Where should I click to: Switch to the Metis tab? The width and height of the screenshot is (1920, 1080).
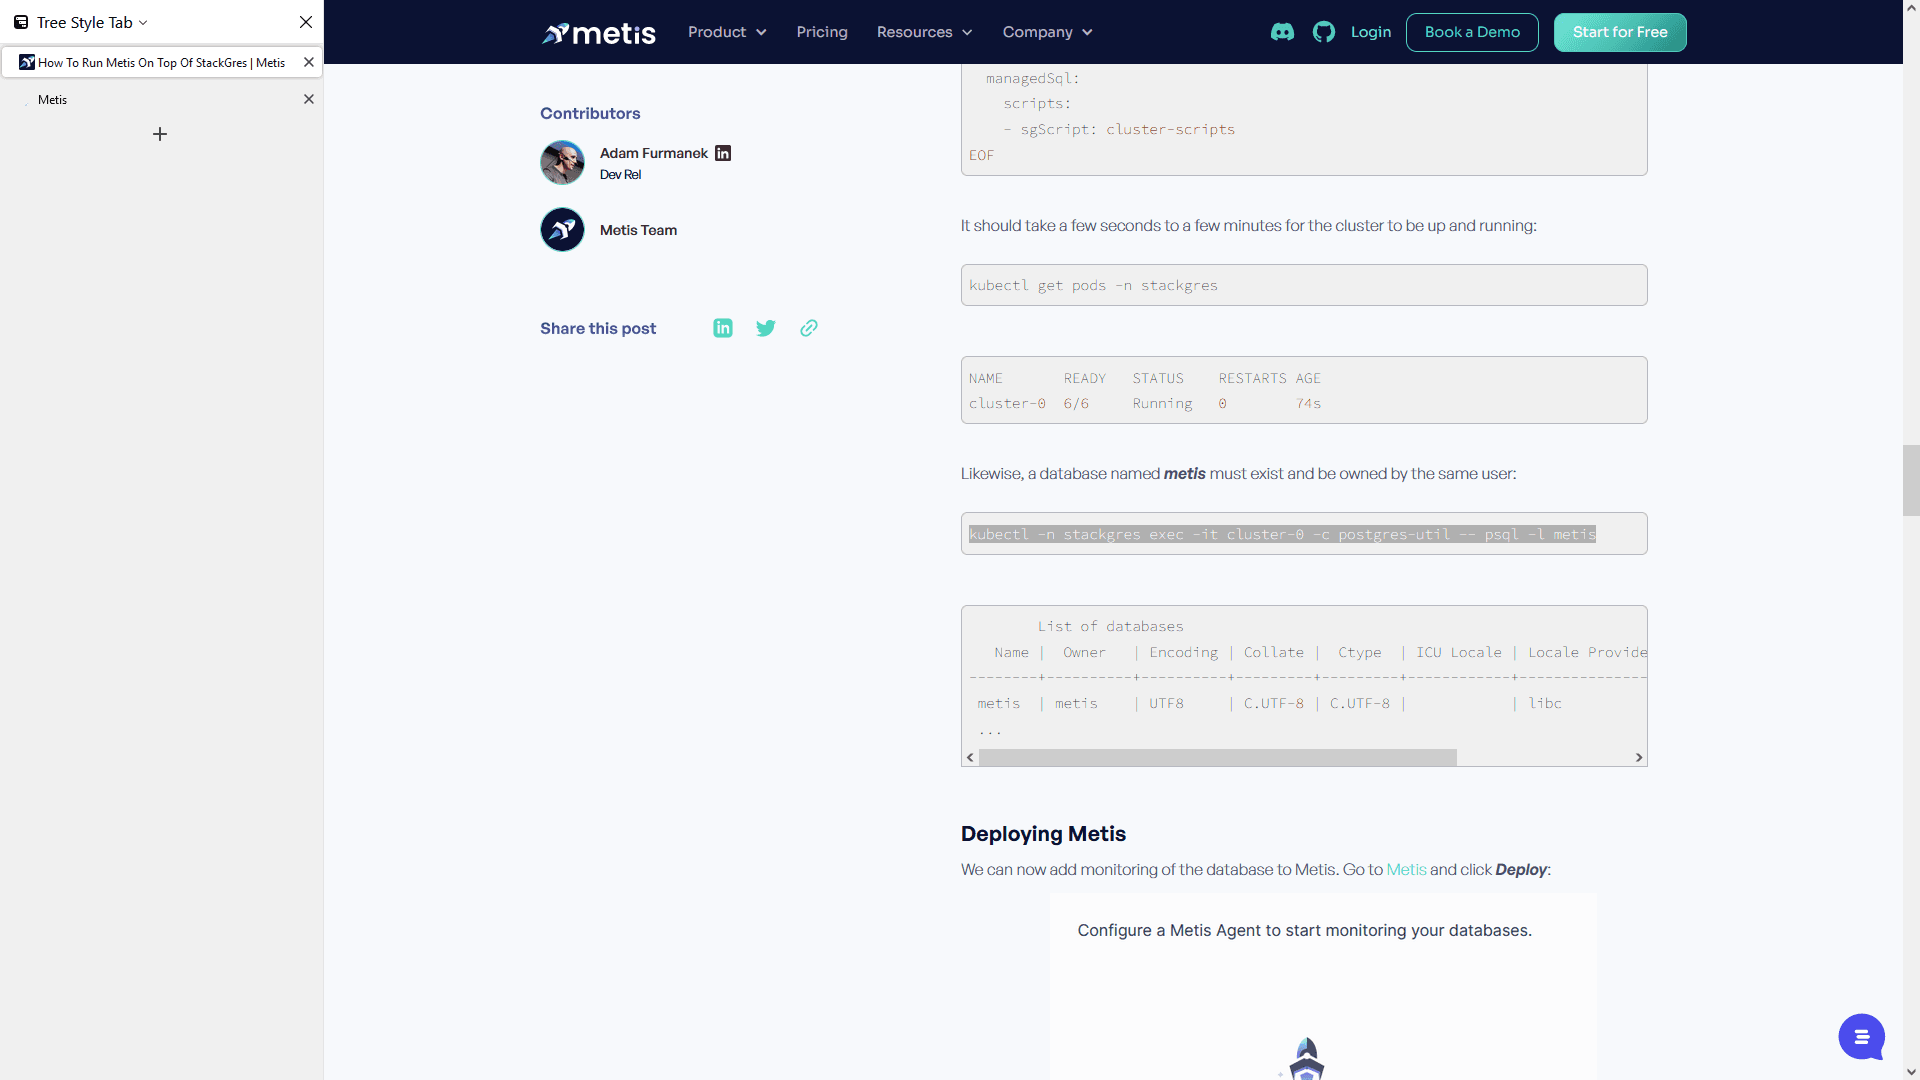161,99
